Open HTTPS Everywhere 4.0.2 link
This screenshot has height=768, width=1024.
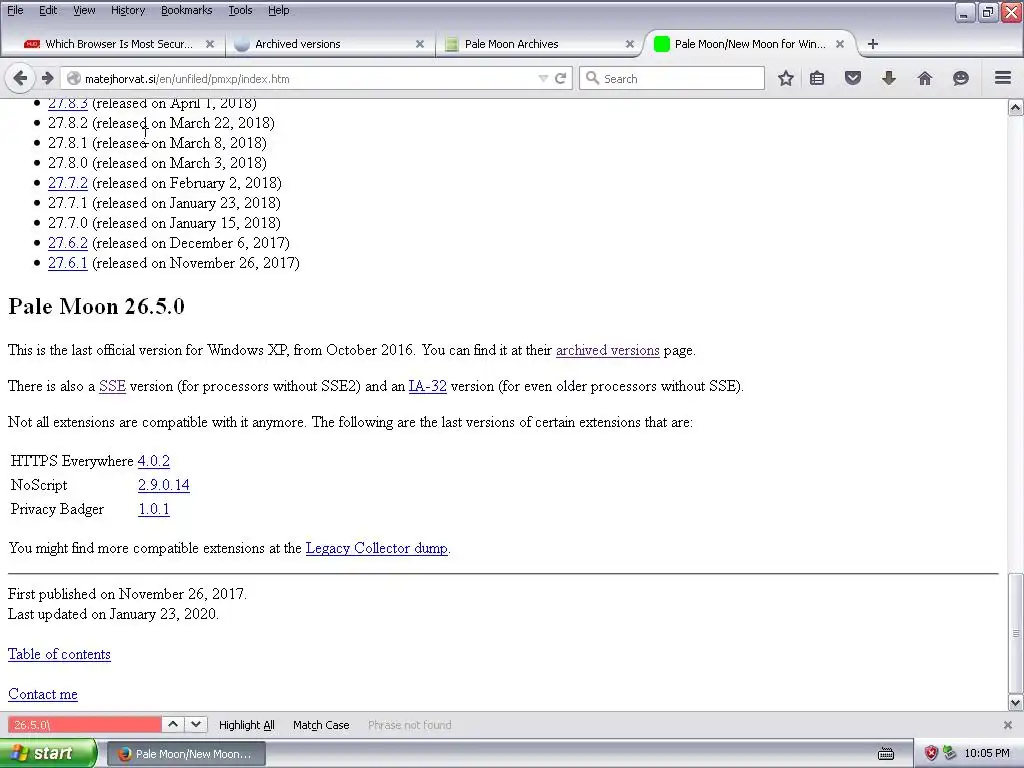[x=153, y=461]
